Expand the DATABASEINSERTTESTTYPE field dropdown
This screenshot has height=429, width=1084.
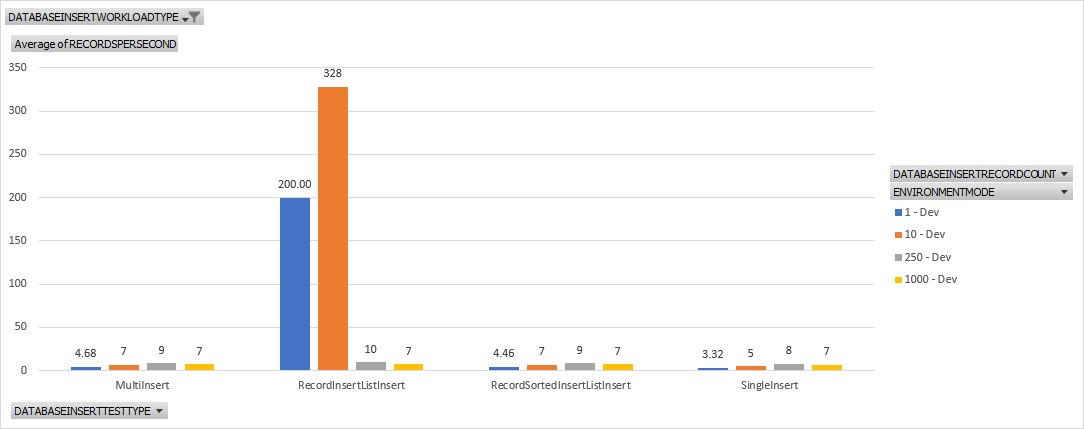point(159,411)
